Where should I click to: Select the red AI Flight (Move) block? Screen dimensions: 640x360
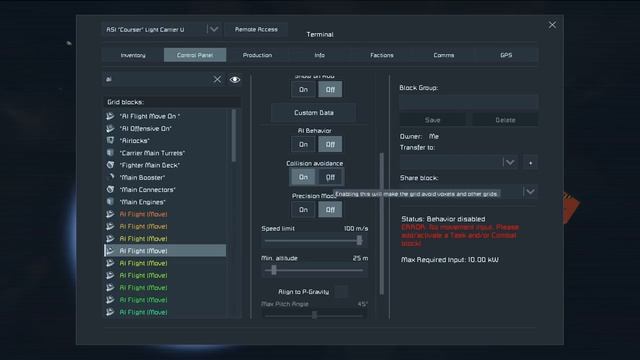(x=165, y=214)
